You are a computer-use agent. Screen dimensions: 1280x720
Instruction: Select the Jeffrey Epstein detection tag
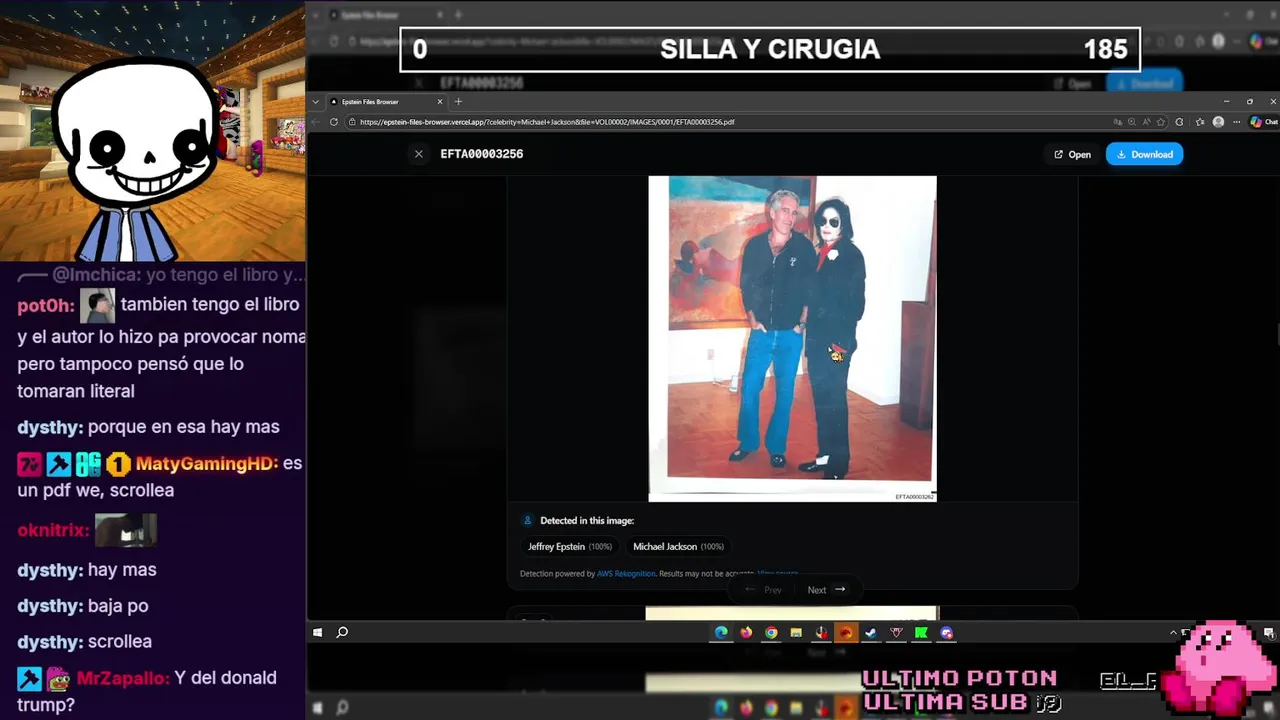click(x=569, y=547)
